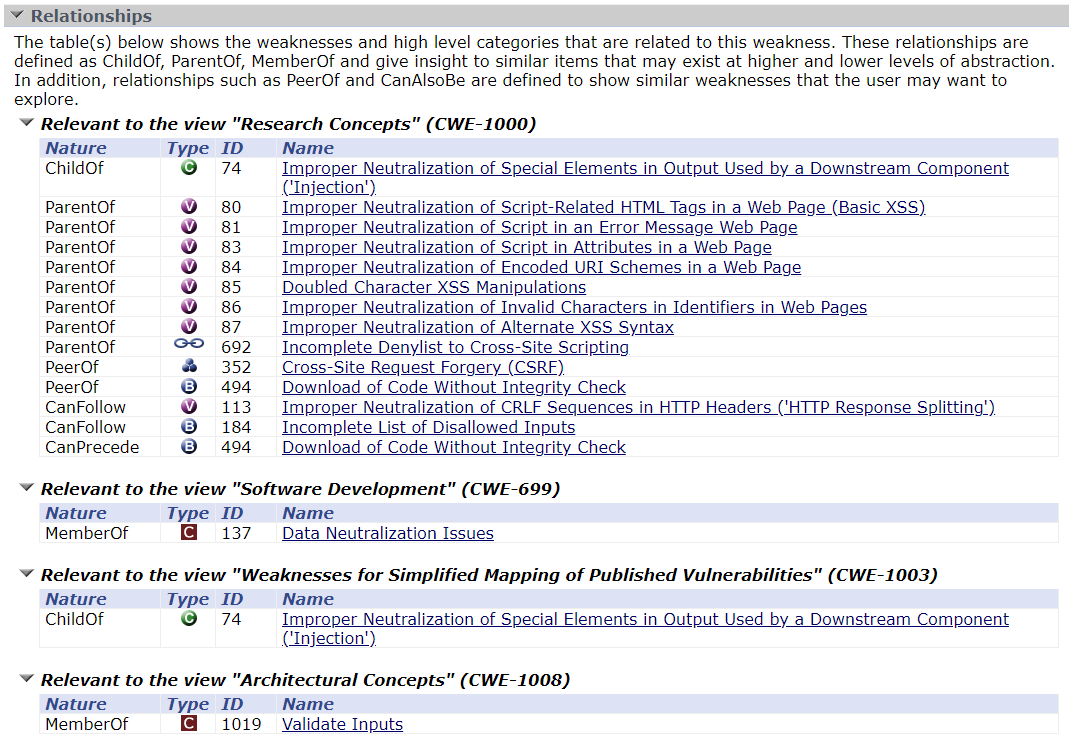Click the Category icon for ID 137
This screenshot has width=1069, height=738.
189,532
